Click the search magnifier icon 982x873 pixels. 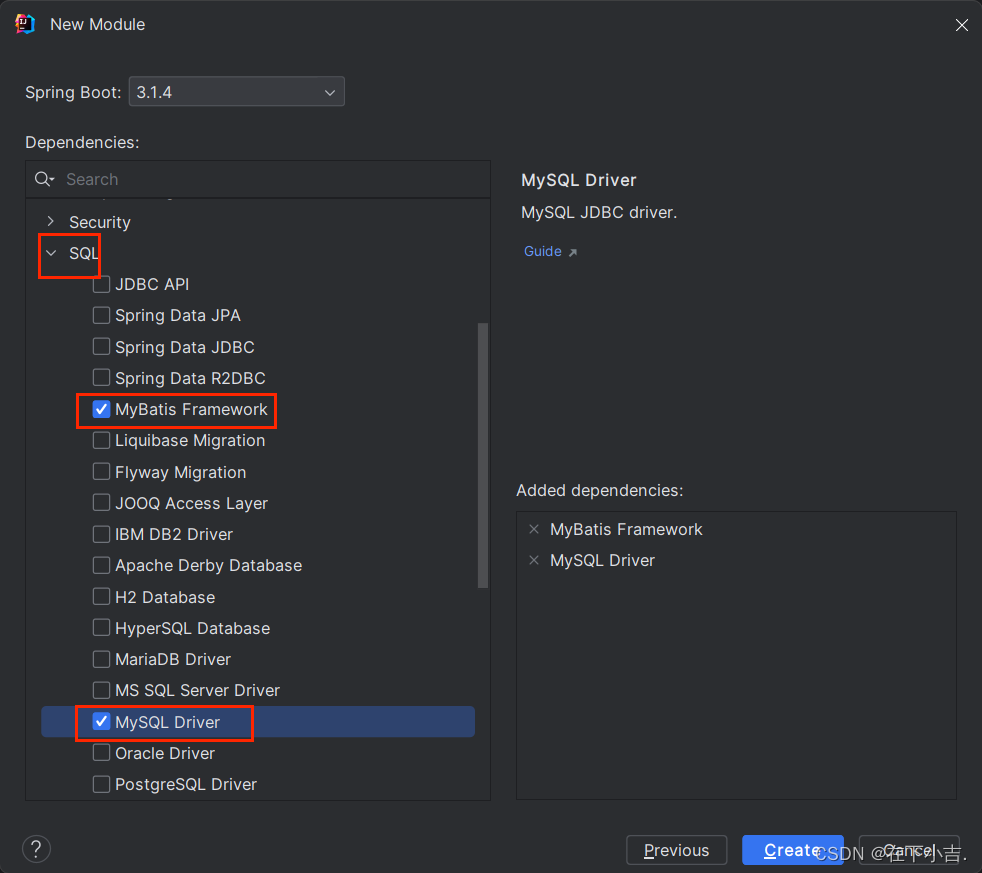click(x=44, y=179)
